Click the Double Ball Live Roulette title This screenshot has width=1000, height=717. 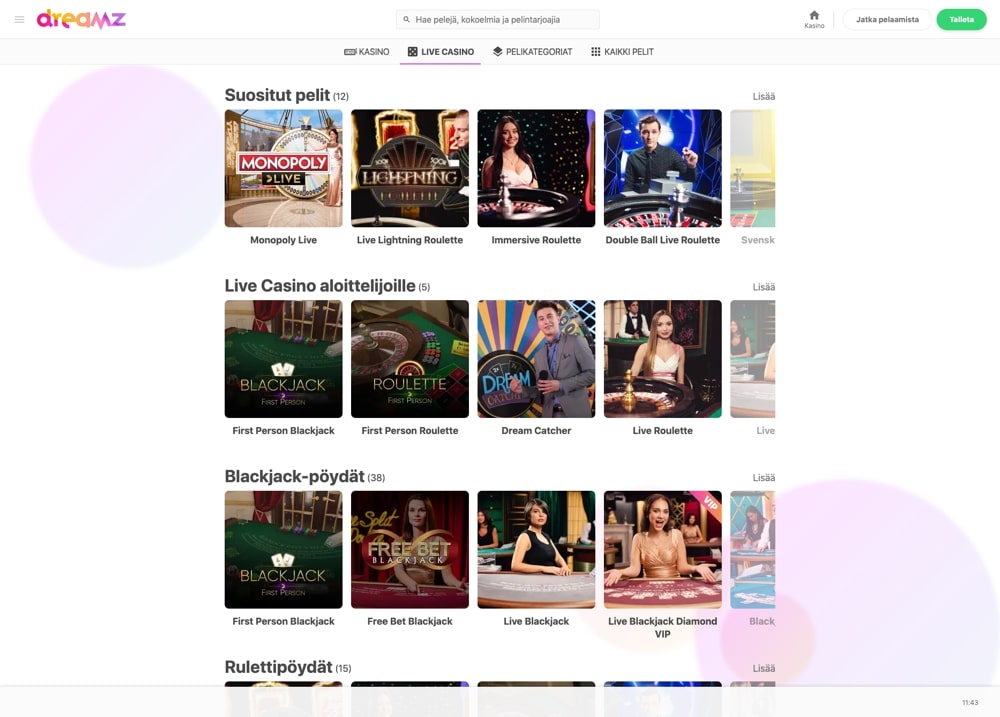[663, 240]
